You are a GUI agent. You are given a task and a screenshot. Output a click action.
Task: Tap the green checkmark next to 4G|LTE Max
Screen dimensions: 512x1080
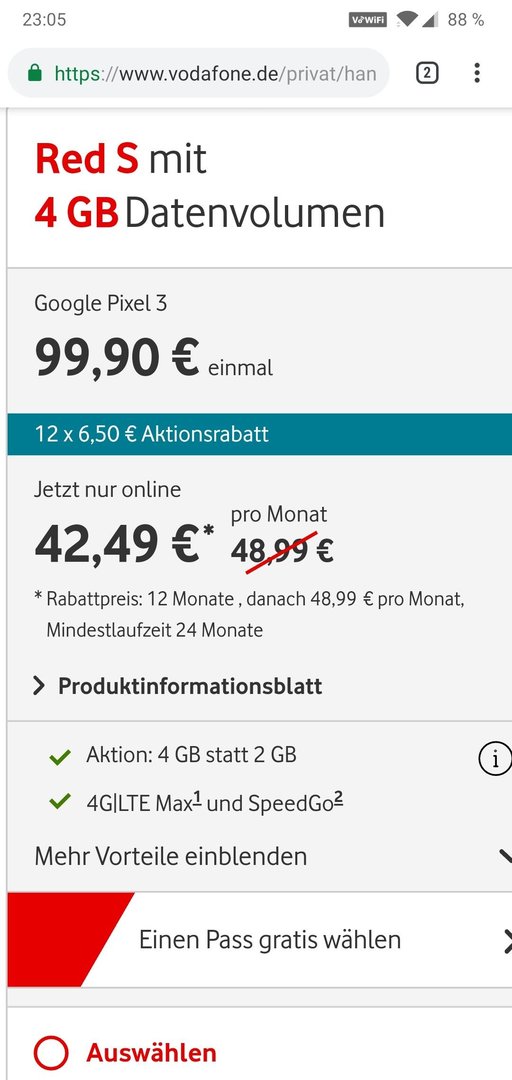[x=61, y=802]
